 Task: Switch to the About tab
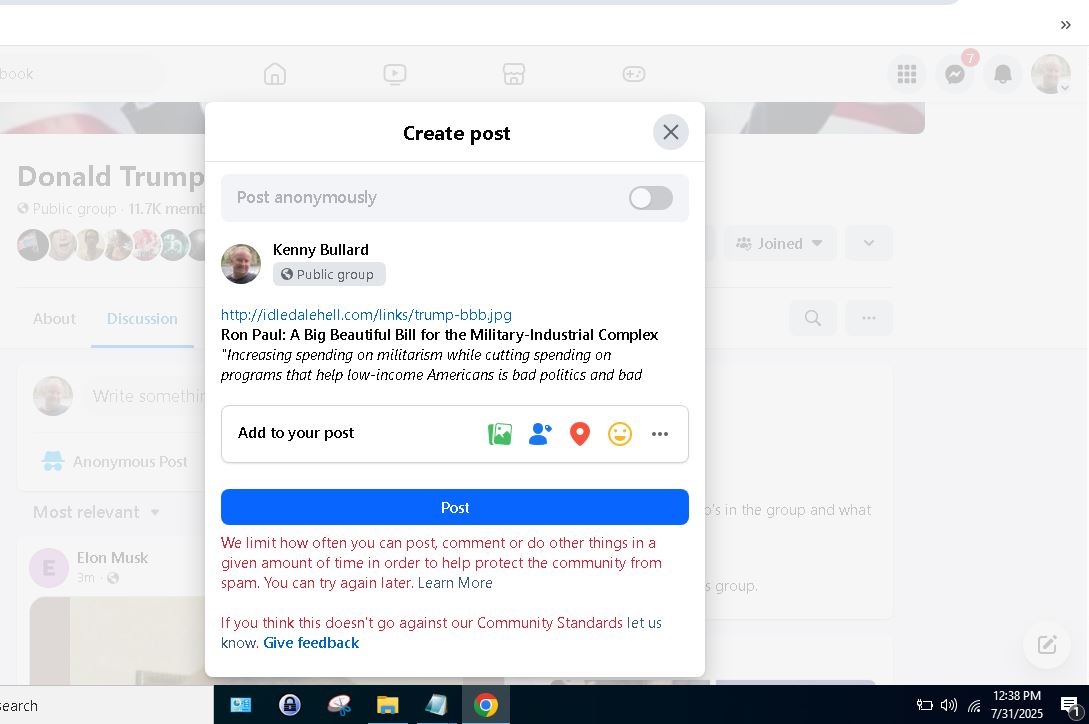(x=54, y=318)
